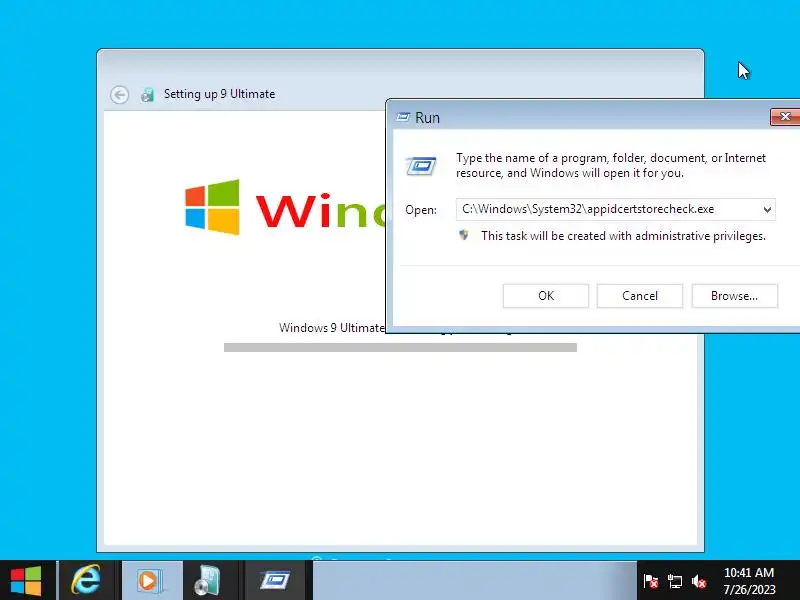
Task: Switch to the Run taskbar icon
Action: coord(276,581)
